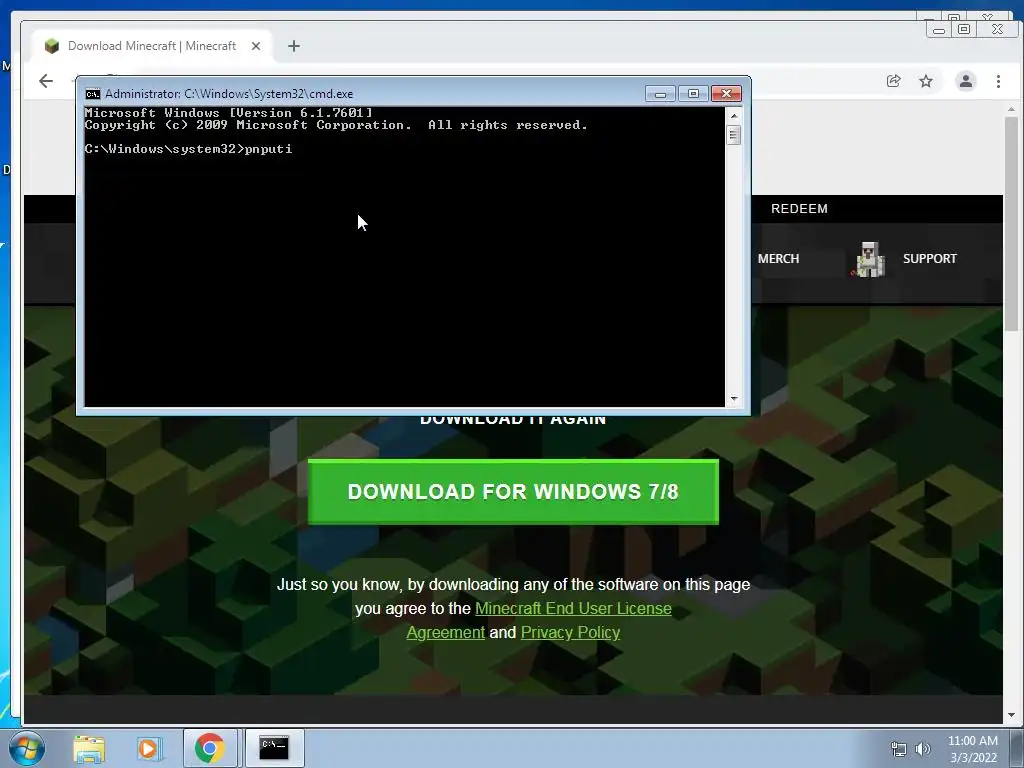Click cmd scrollbar up arrow
1024x768 pixels.
click(734, 116)
